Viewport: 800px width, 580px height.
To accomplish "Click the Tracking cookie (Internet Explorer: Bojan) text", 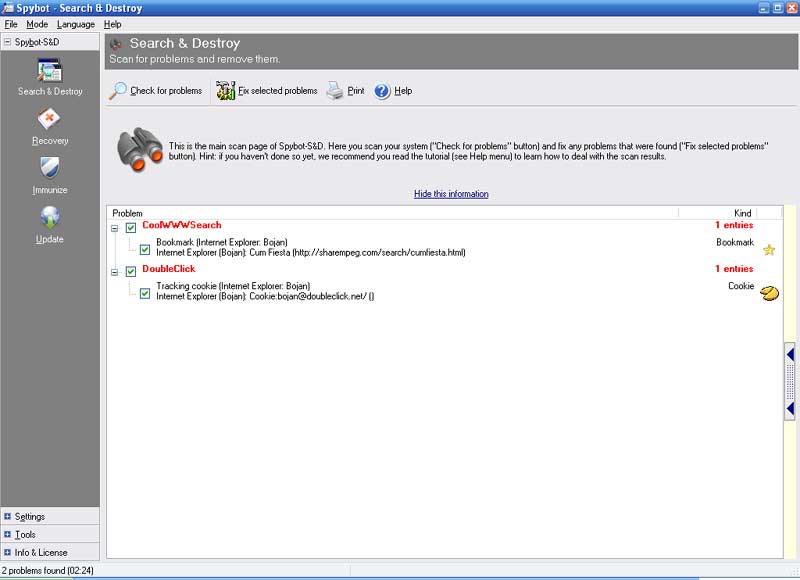I will (x=233, y=286).
